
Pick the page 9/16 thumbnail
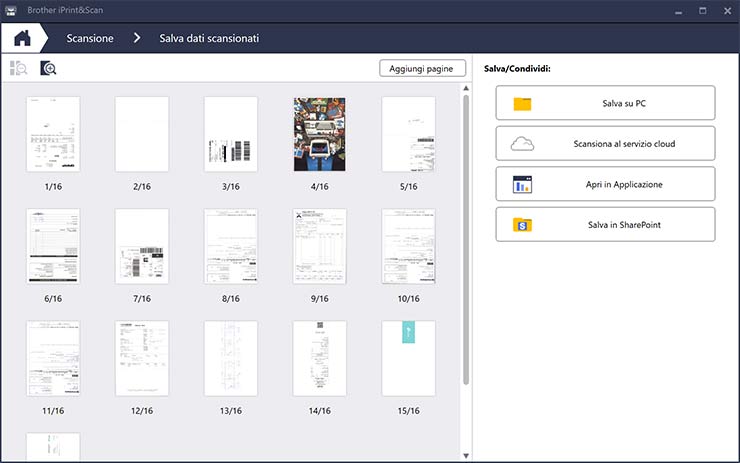[x=319, y=247]
